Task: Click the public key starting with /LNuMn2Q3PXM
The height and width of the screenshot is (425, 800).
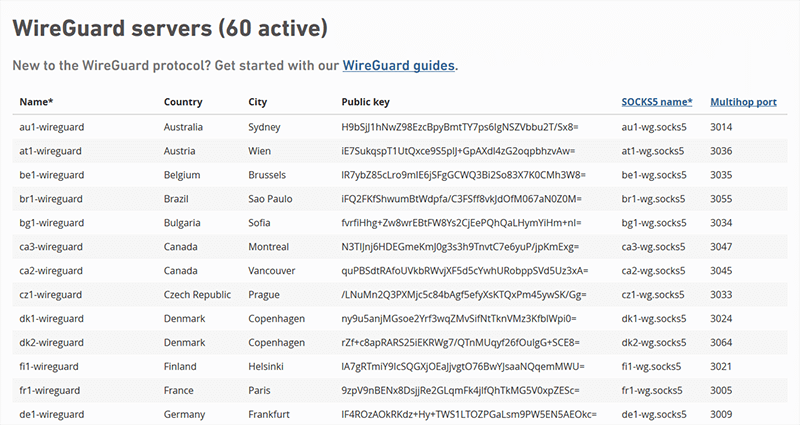Action: point(464,295)
